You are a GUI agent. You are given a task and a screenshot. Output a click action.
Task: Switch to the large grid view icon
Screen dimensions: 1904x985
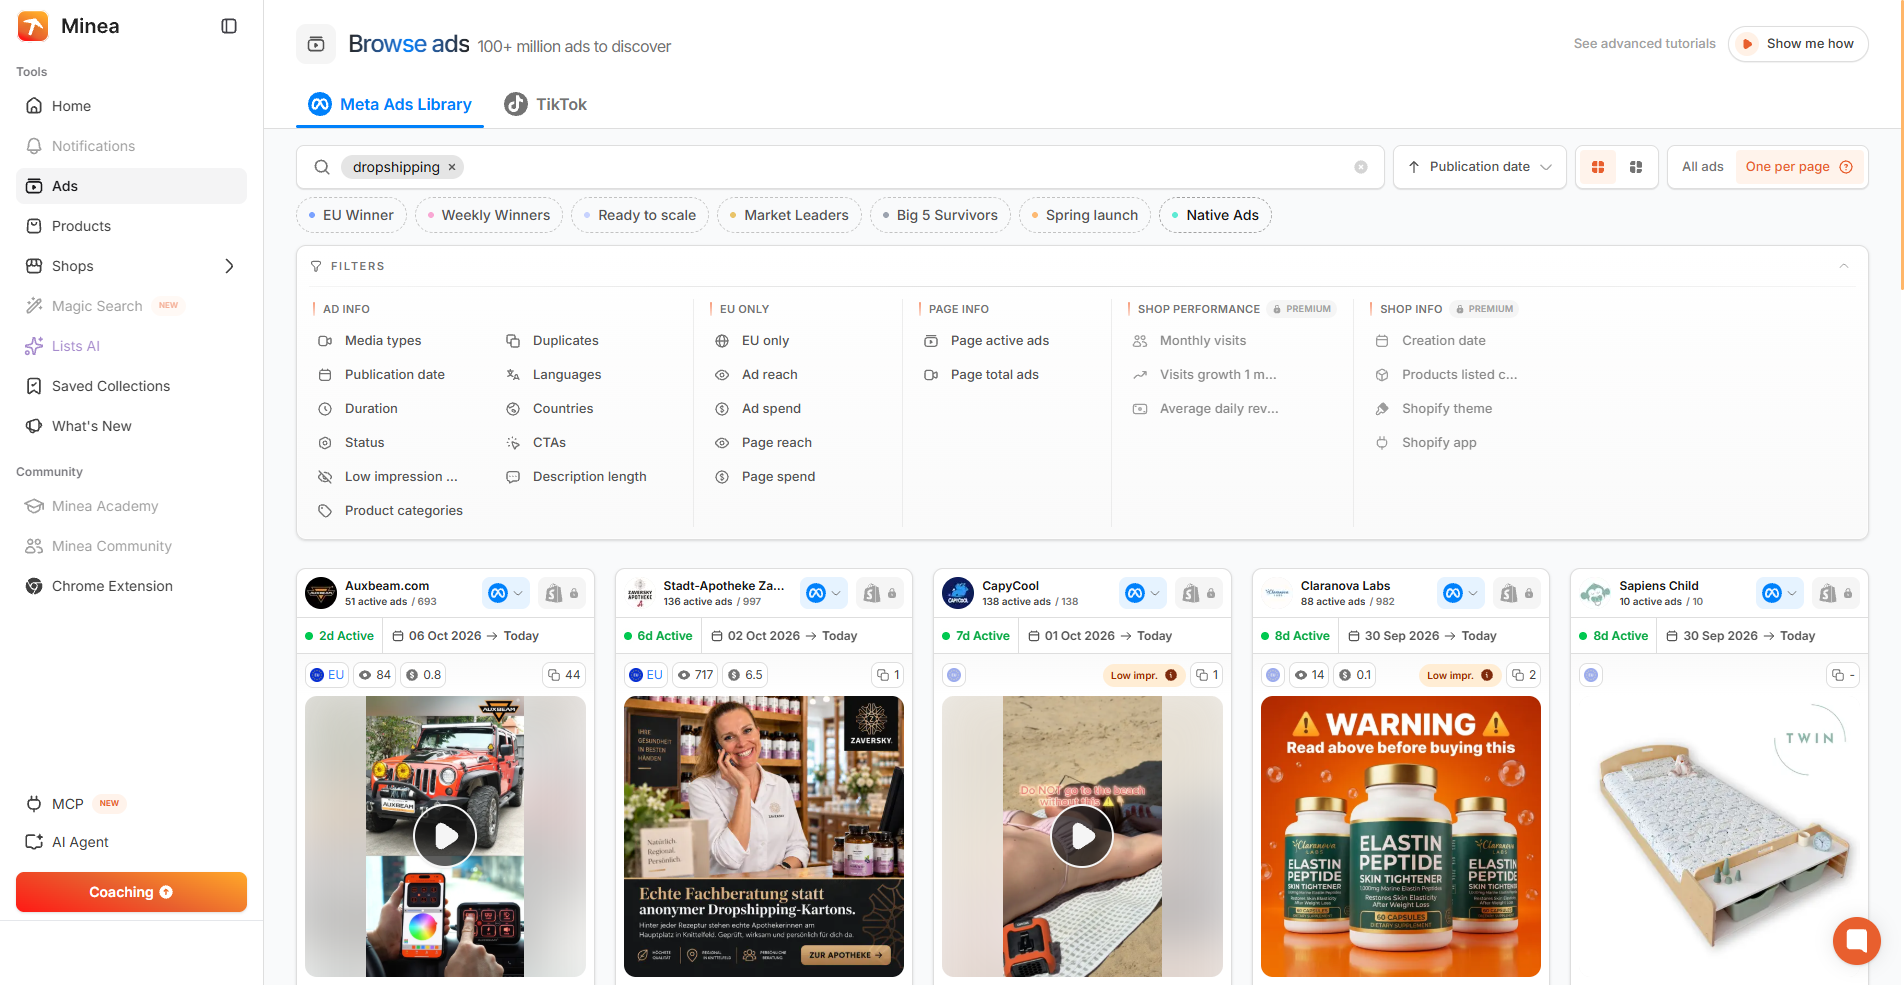click(x=1598, y=167)
